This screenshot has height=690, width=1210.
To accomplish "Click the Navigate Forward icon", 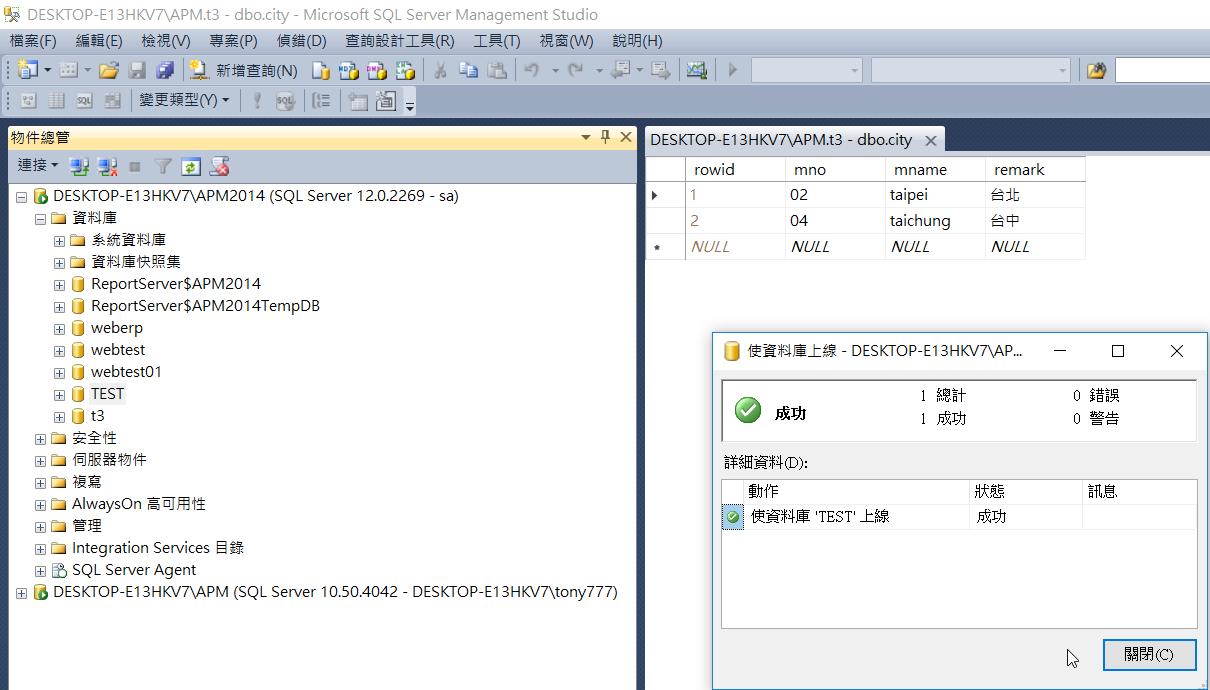I will (x=660, y=70).
